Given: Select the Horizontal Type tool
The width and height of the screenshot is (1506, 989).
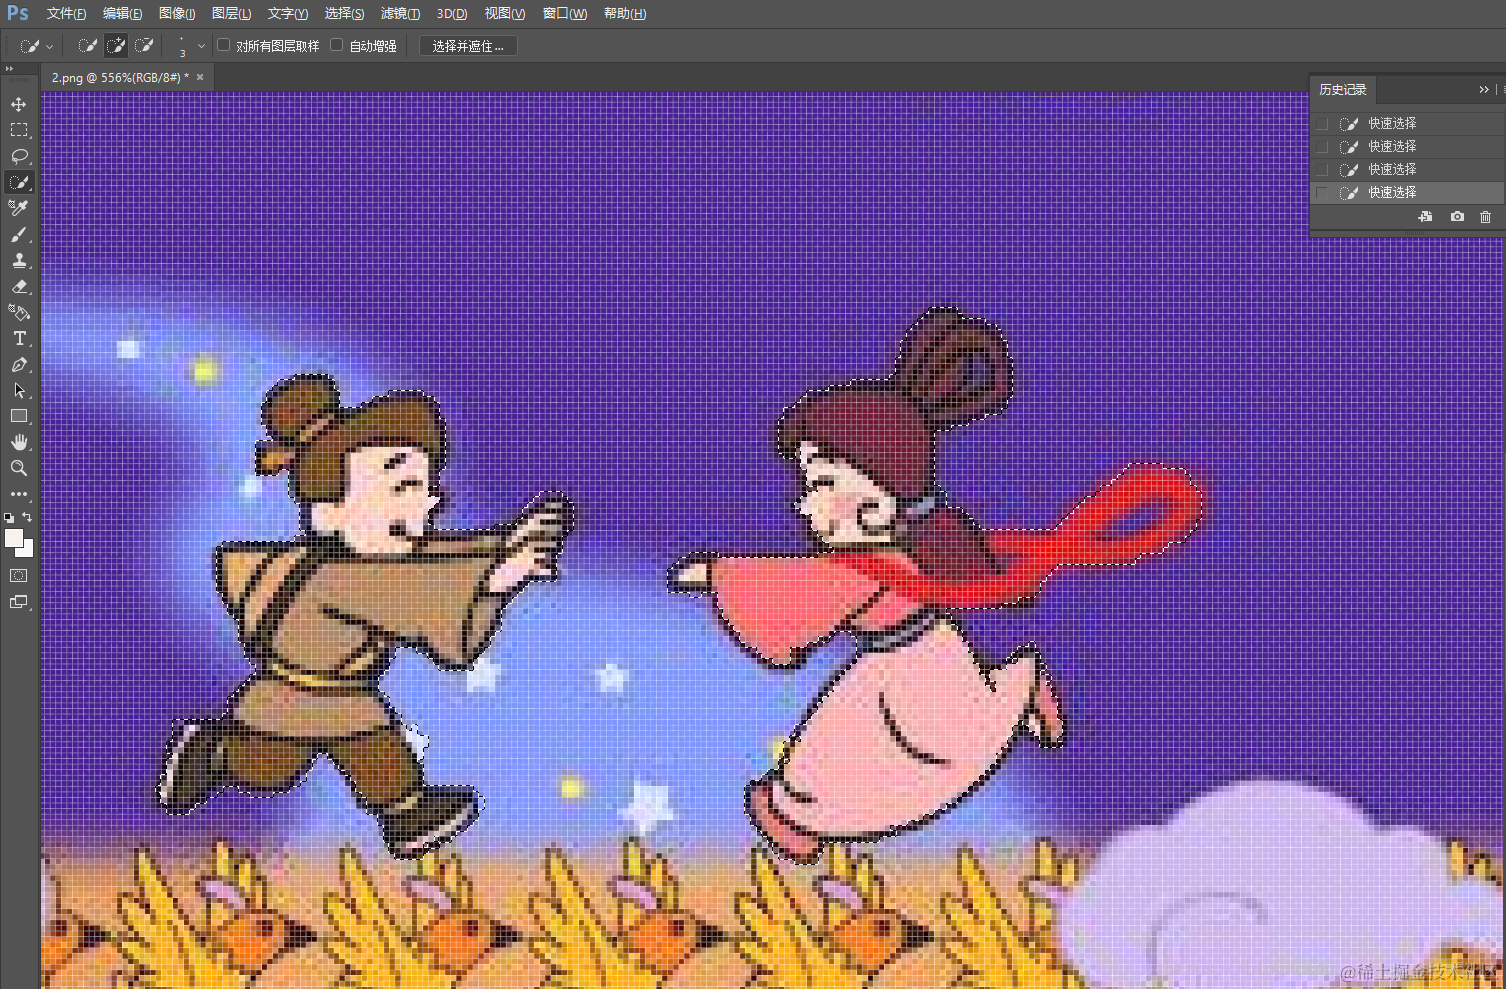Looking at the screenshot, I should pyautogui.click(x=19, y=338).
